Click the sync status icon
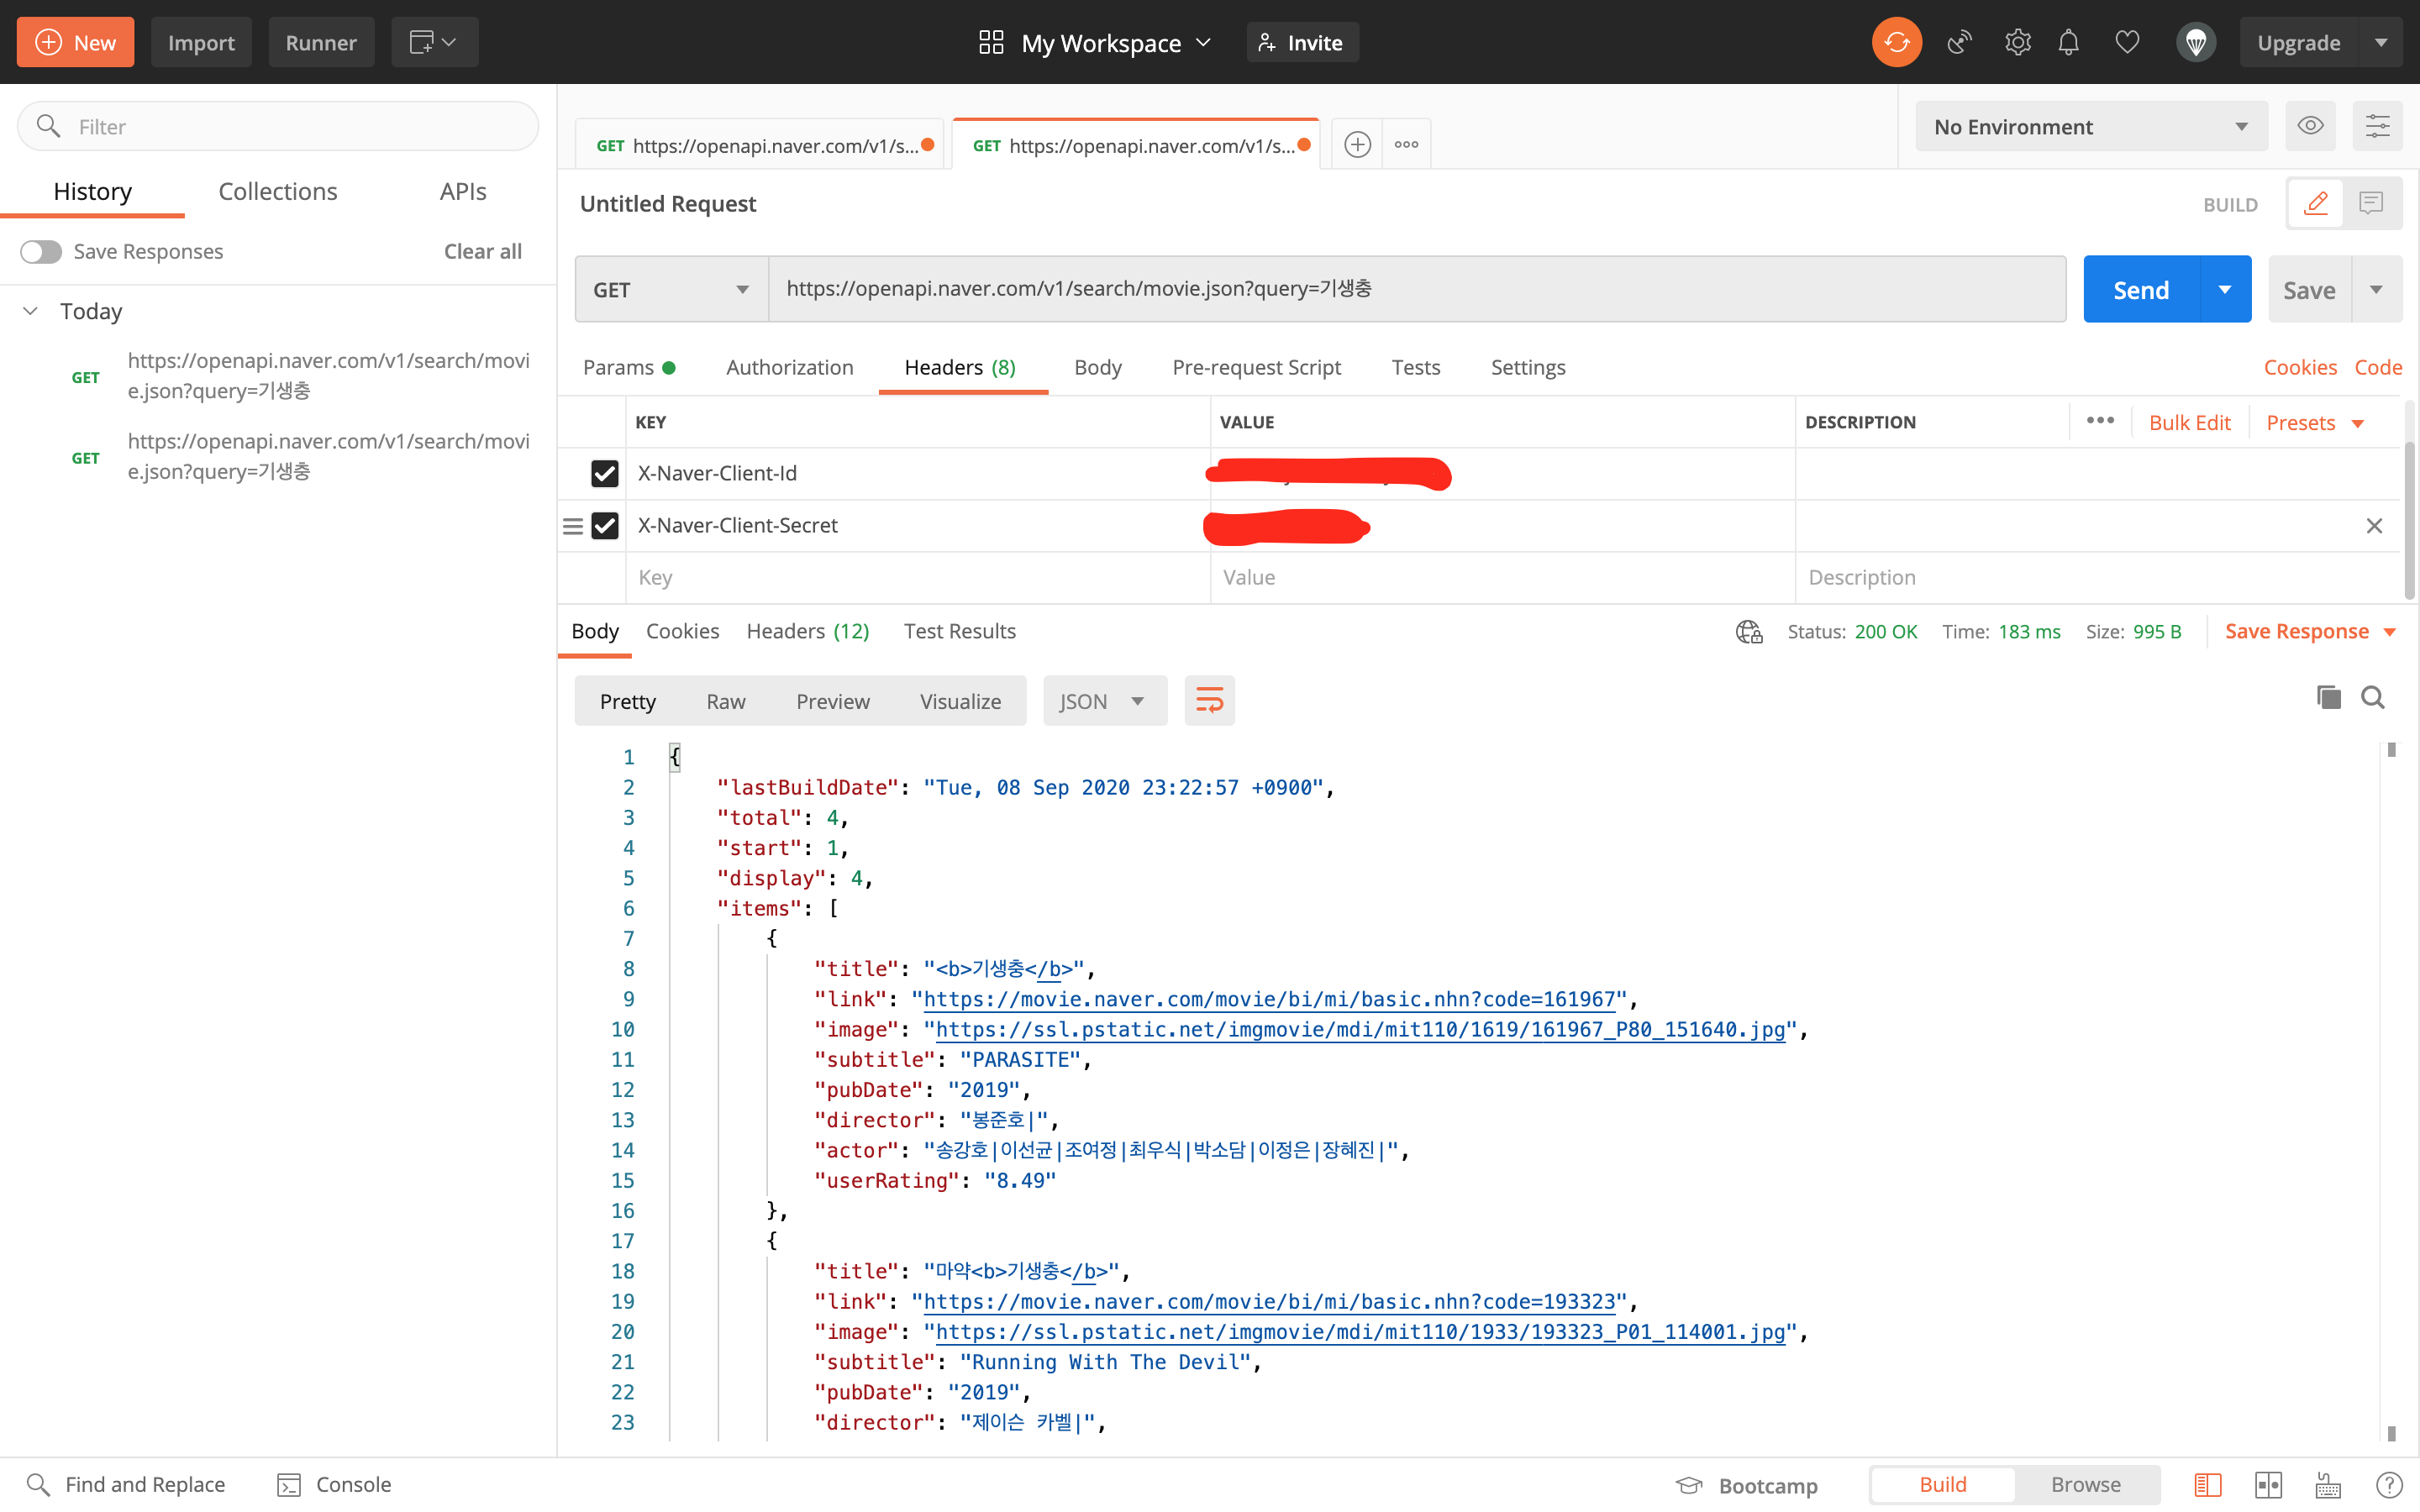Image resolution: width=2420 pixels, height=1512 pixels. pos(1896,42)
